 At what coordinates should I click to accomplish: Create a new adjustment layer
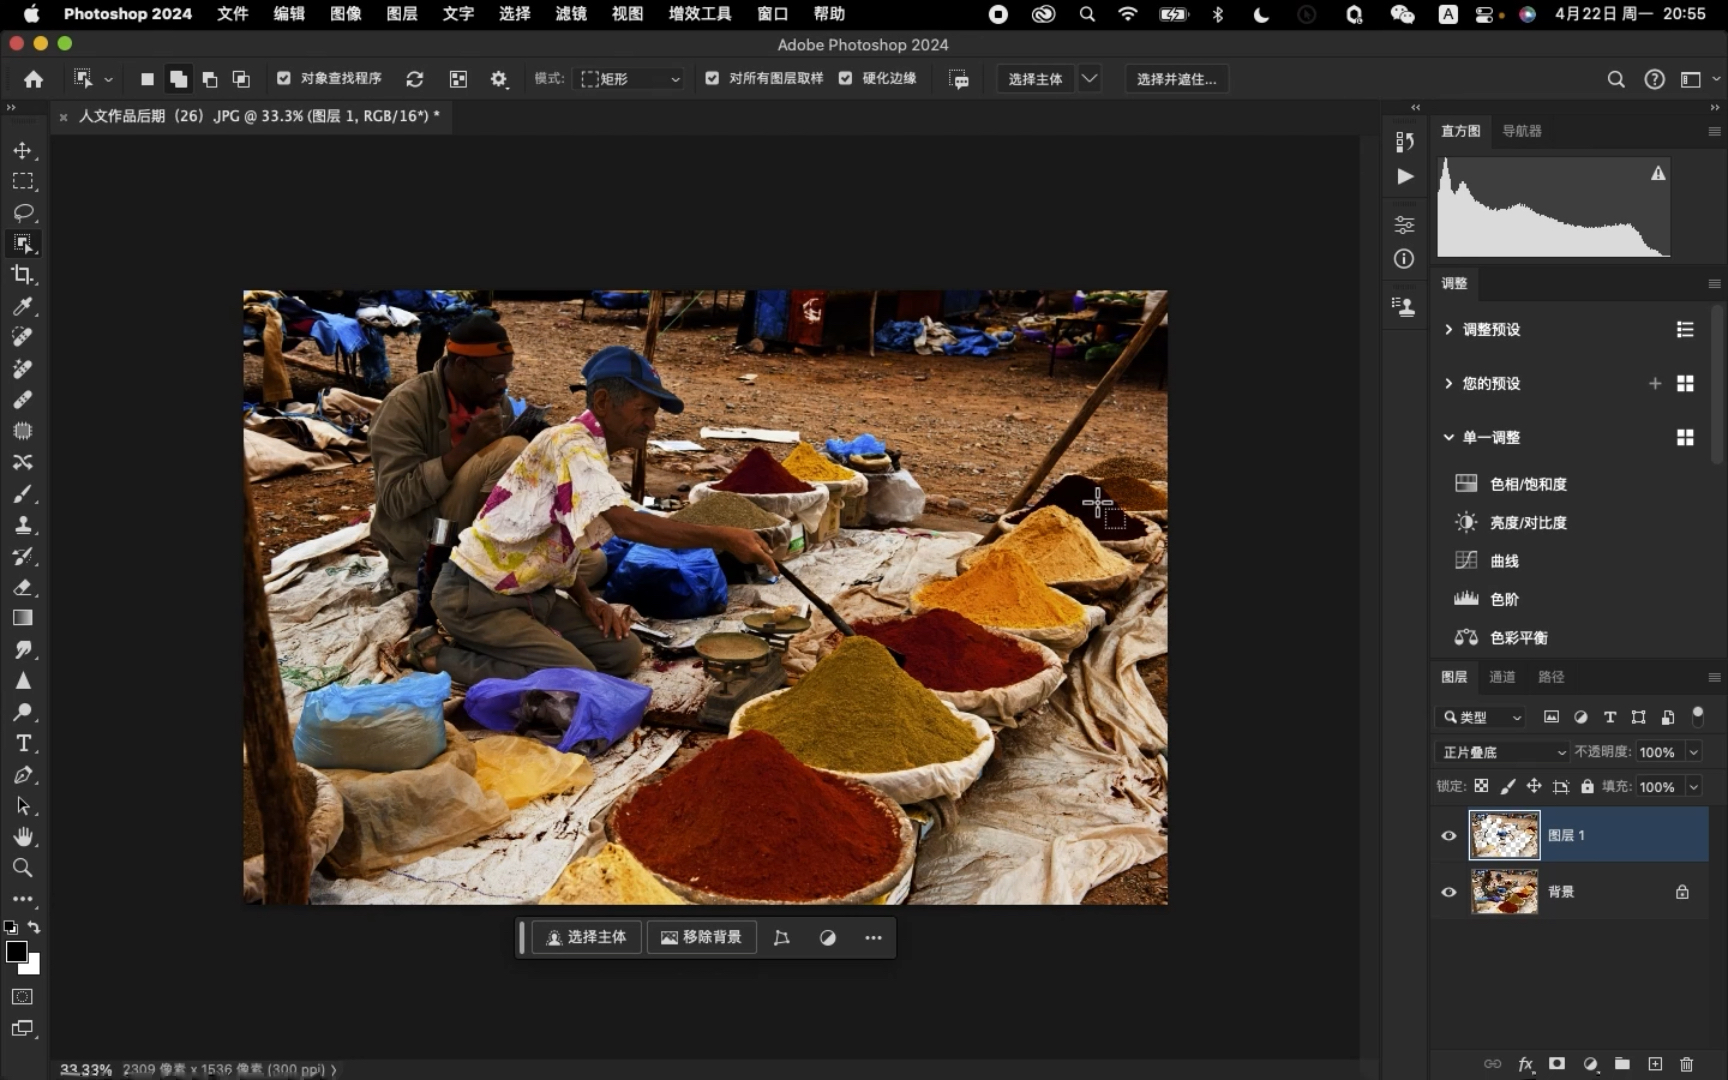(1590, 1064)
